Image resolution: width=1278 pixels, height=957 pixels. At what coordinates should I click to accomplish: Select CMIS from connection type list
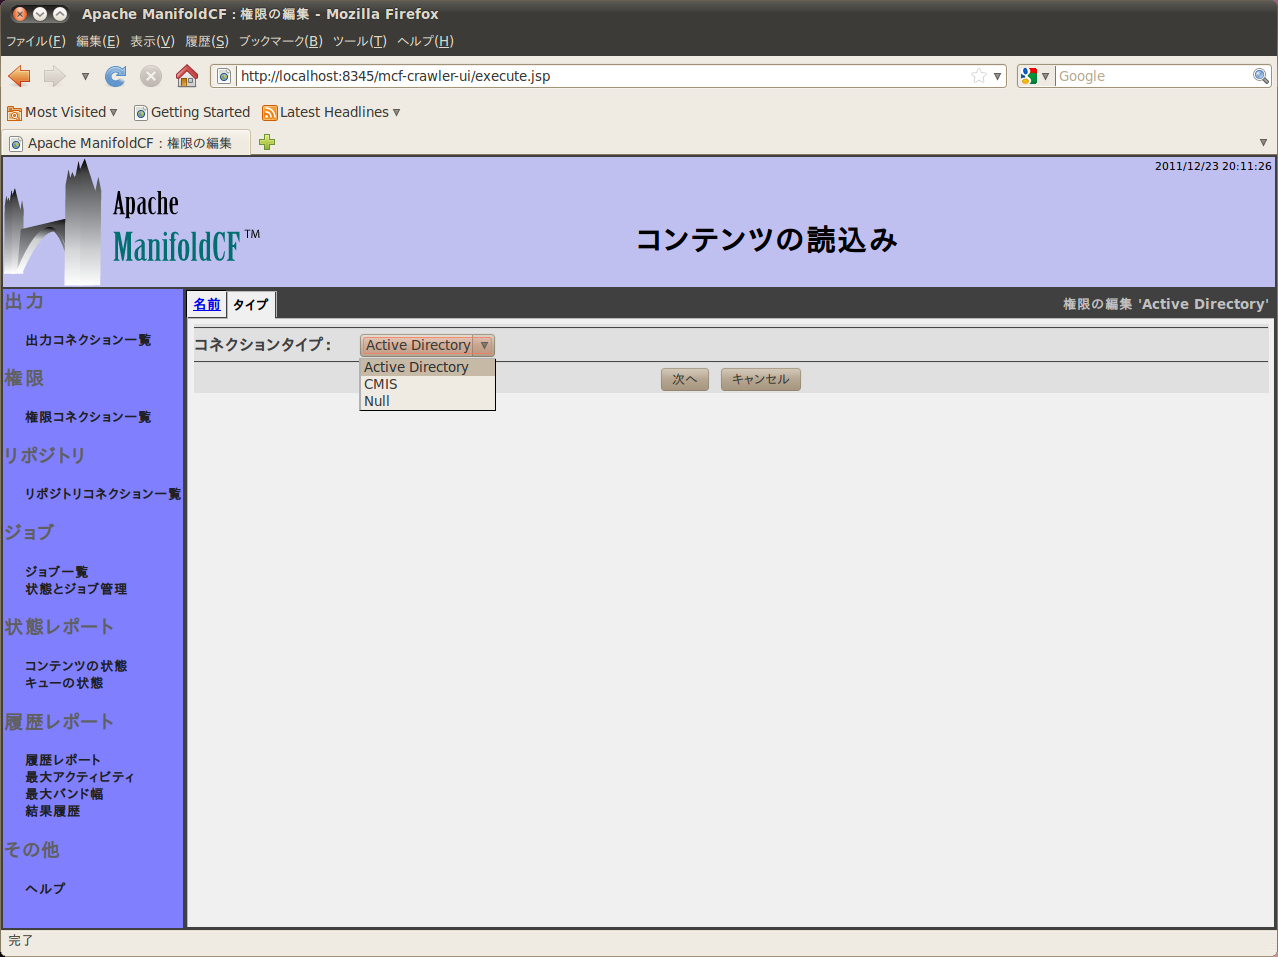[x=381, y=384]
